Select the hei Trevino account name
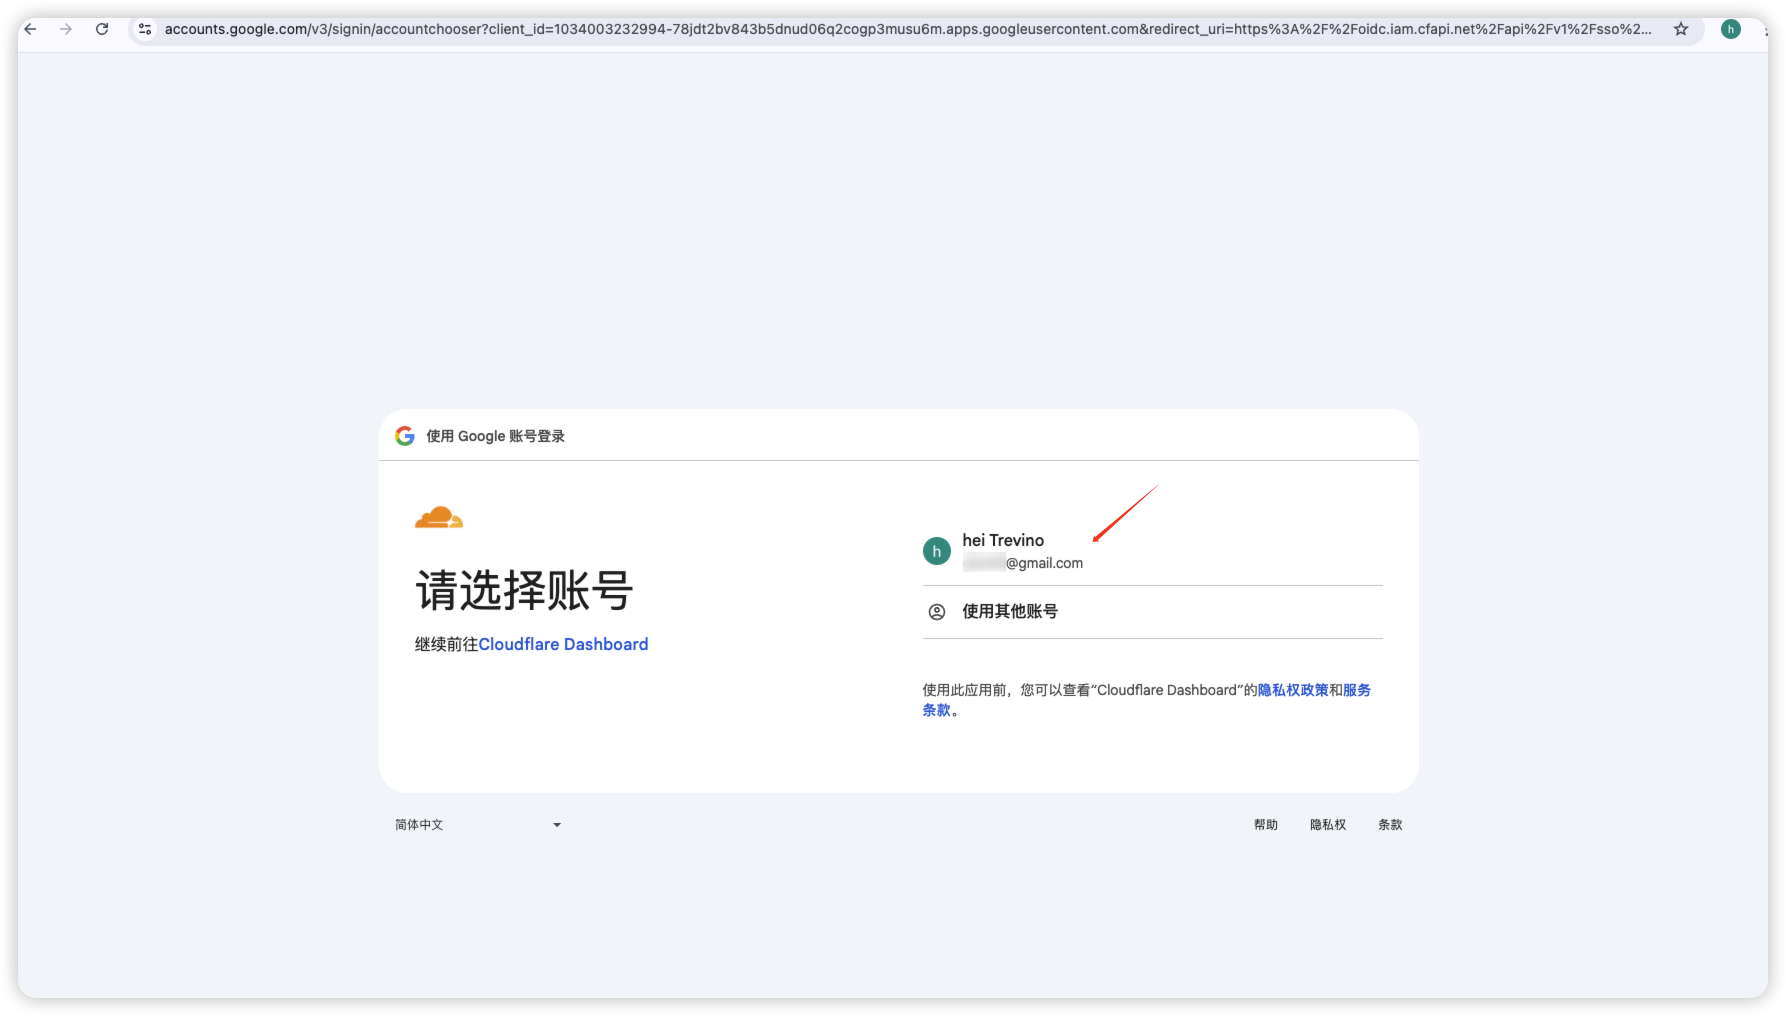The image size is (1786, 1016). tap(1003, 540)
